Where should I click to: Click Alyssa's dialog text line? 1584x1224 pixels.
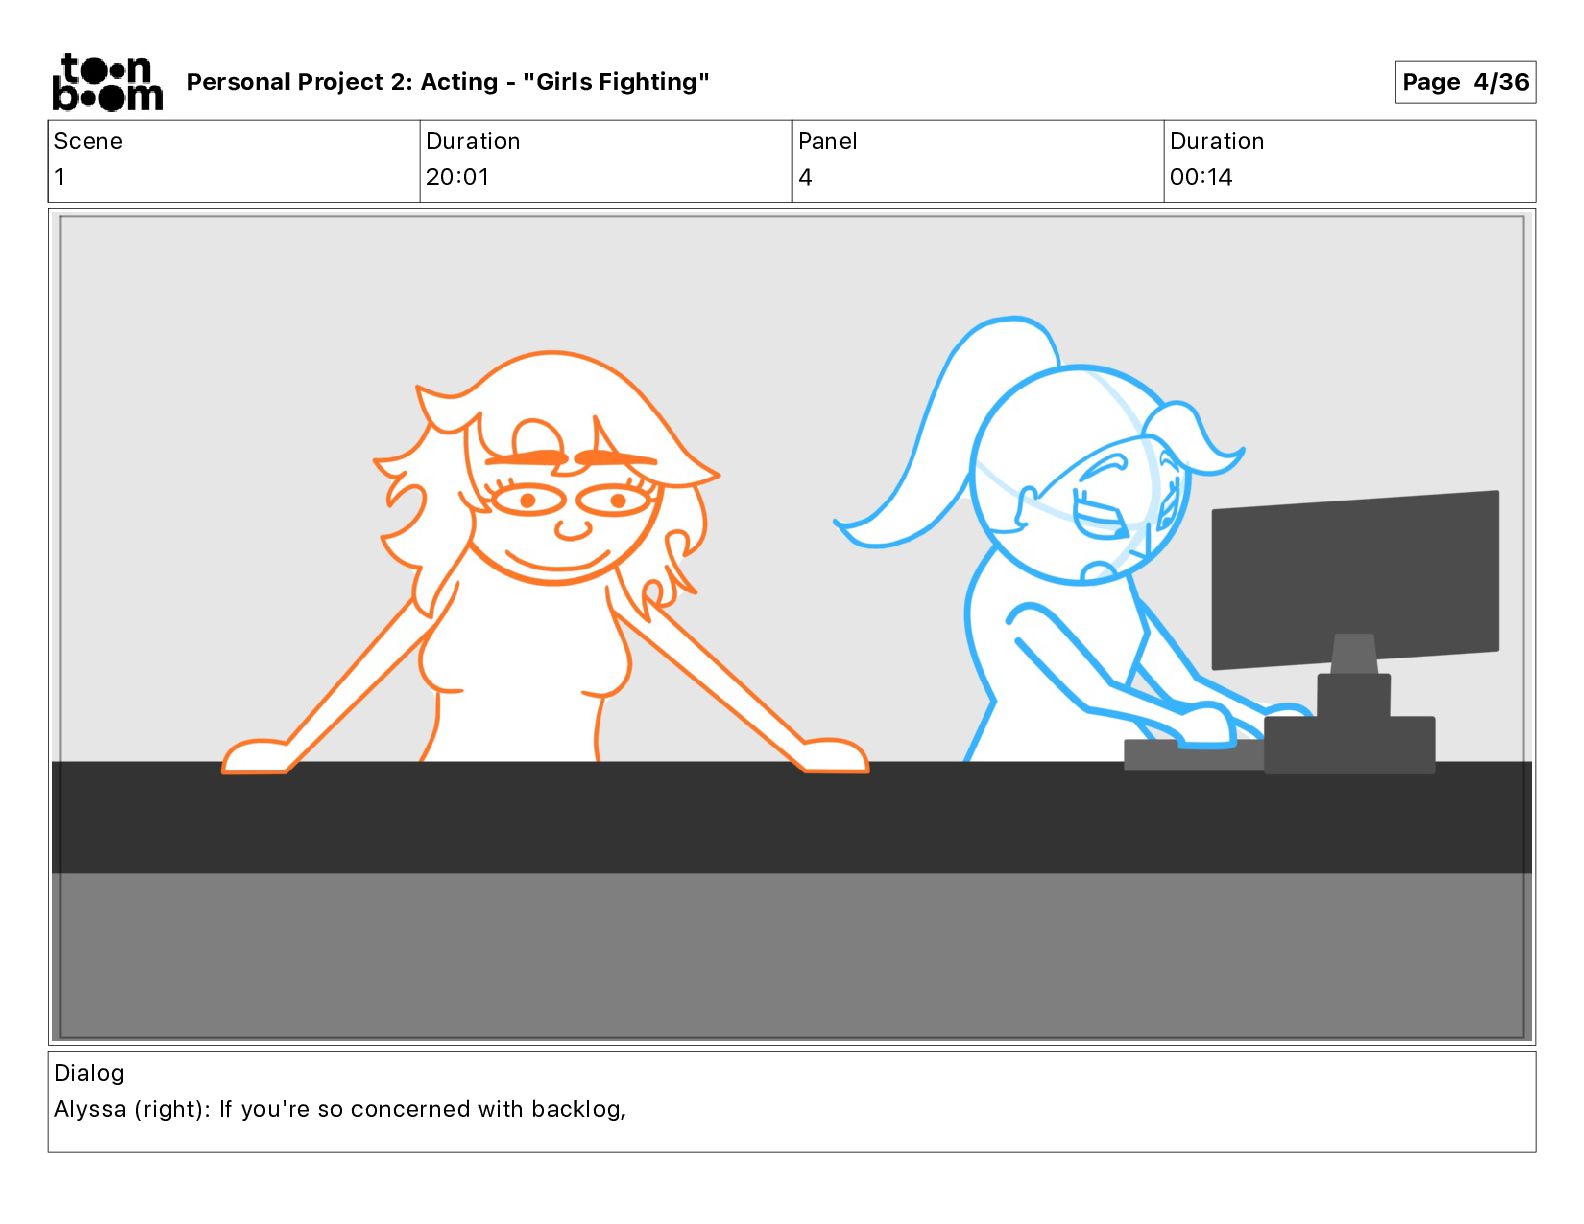pos(340,1109)
